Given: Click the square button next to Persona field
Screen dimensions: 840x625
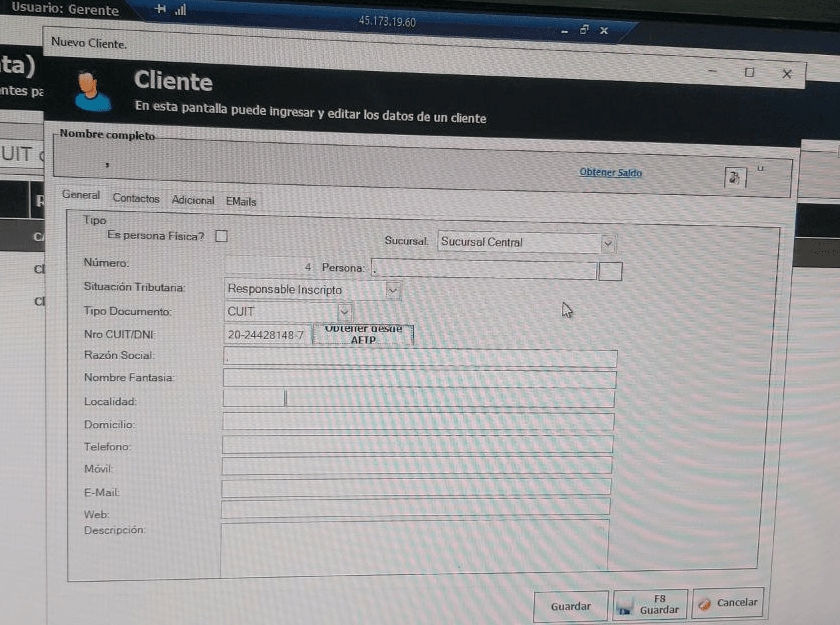Looking at the screenshot, I should pos(609,271).
